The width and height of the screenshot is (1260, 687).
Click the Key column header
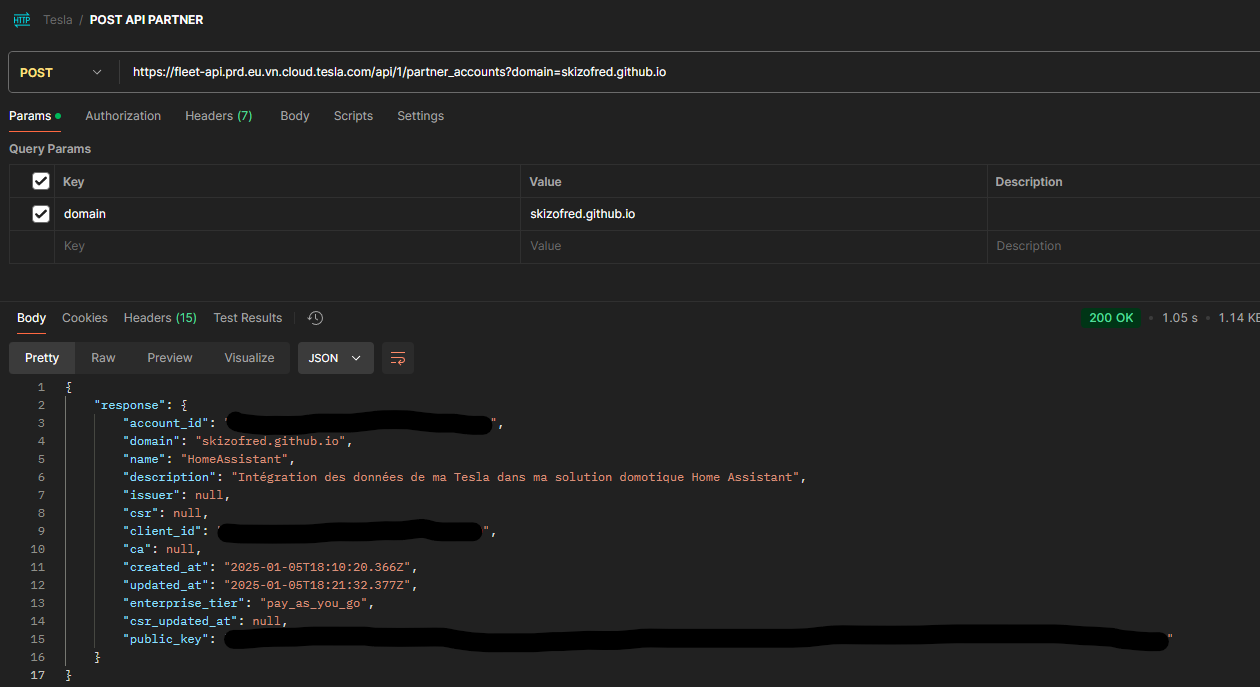pos(73,182)
